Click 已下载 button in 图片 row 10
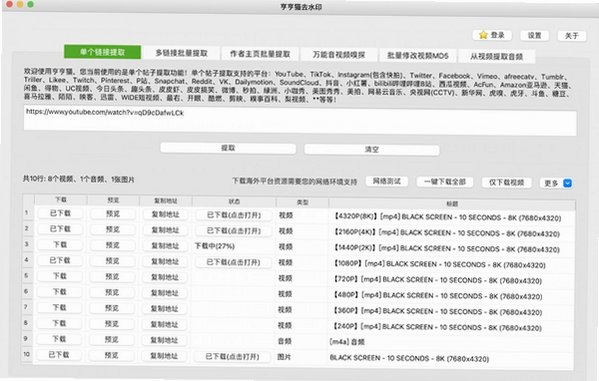This screenshot has width=599, height=381. coord(59,355)
